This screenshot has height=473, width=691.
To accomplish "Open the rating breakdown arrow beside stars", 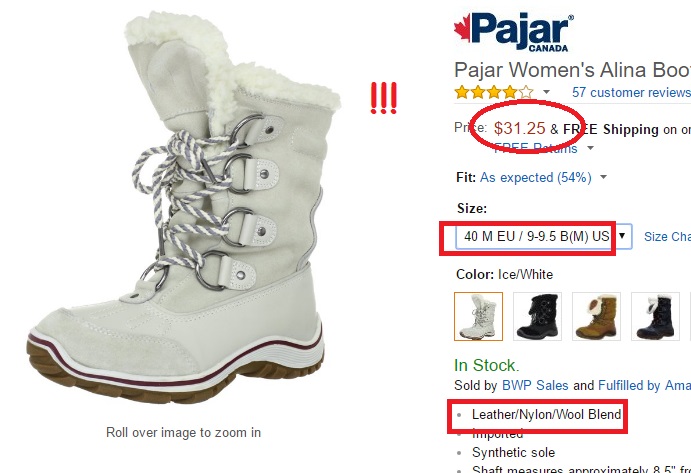I will click(546, 92).
